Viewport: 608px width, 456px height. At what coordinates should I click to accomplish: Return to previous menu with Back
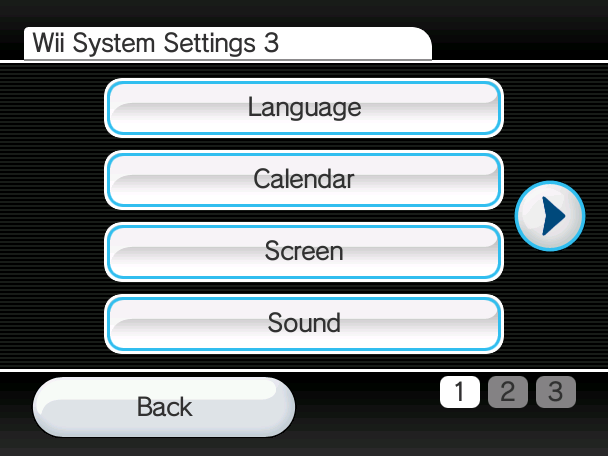pyautogui.click(x=164, y=407)
